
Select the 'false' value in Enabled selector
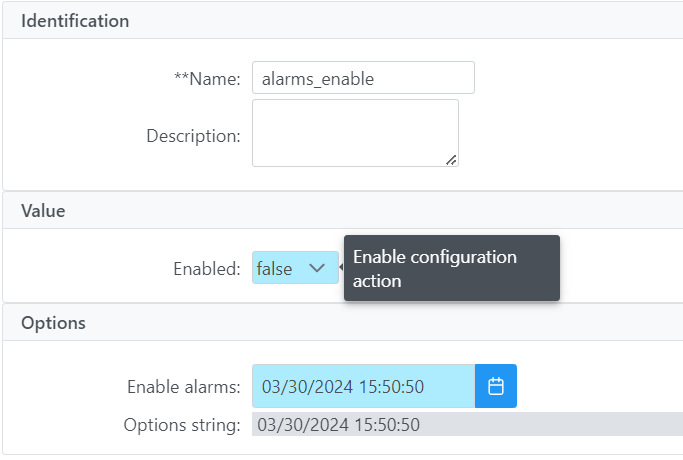click(275, 268)
